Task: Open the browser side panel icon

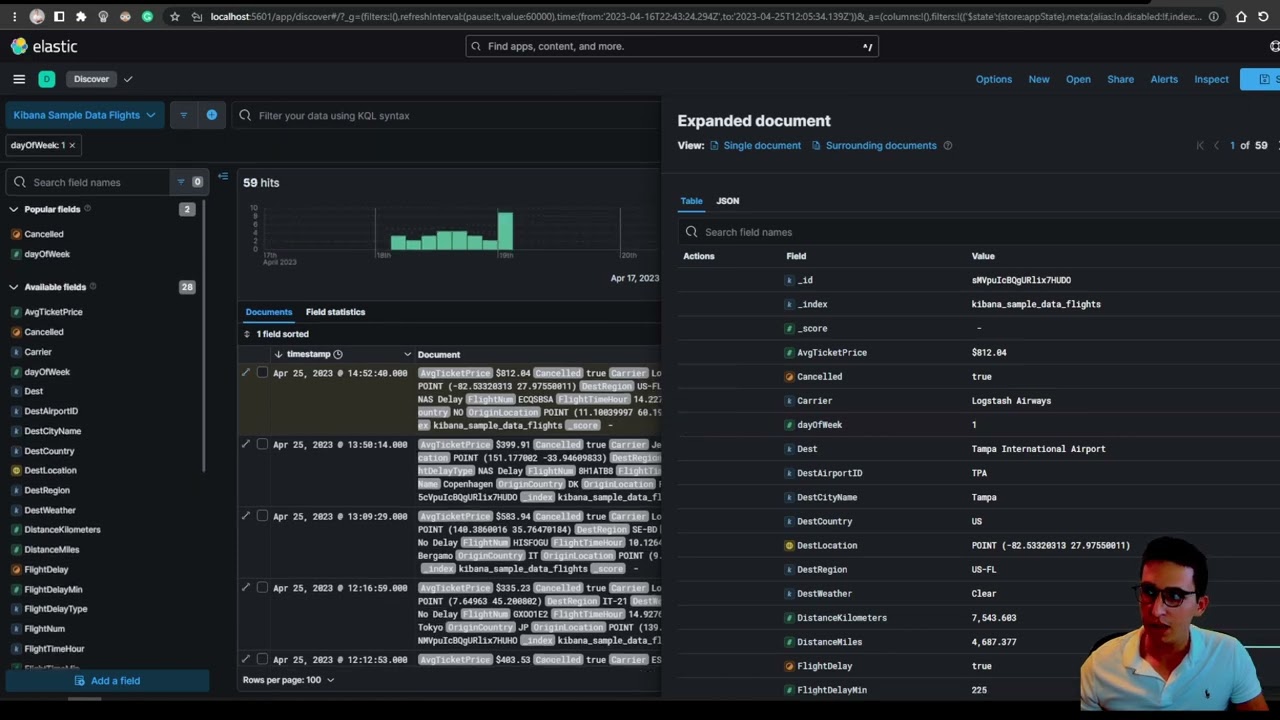Action: coord(59,17)
